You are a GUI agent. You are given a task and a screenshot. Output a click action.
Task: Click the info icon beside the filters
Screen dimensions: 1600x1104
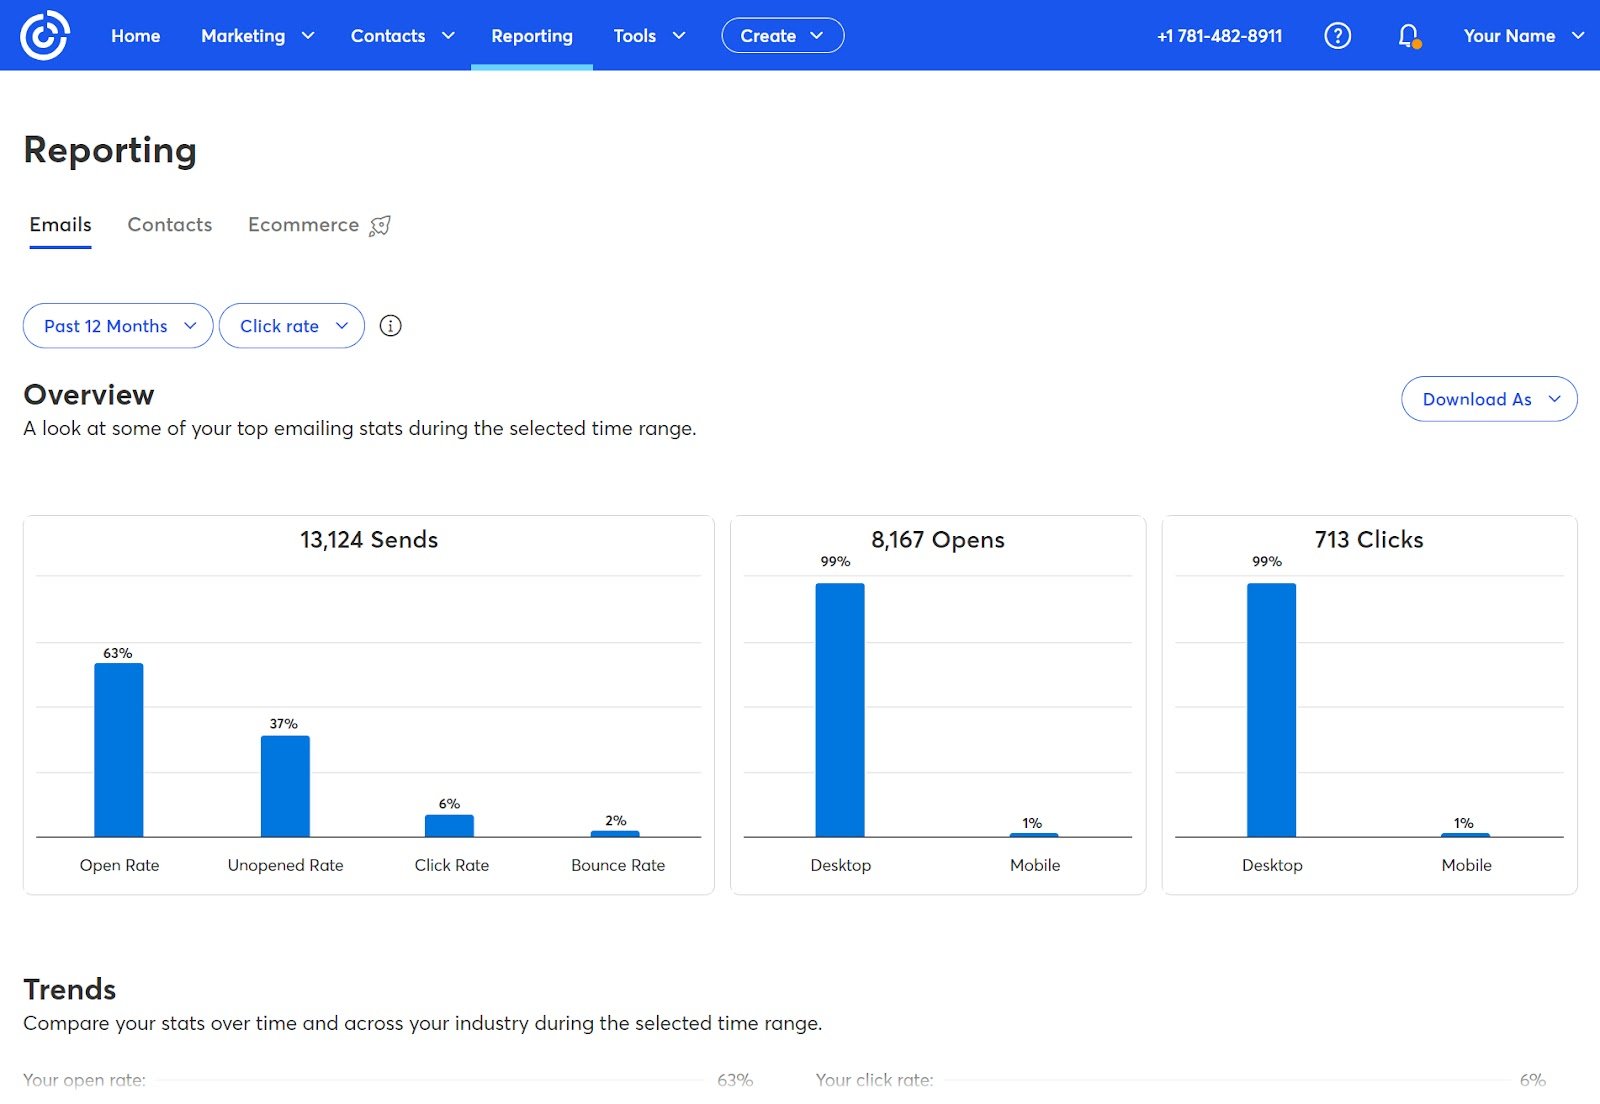point(390,325)
